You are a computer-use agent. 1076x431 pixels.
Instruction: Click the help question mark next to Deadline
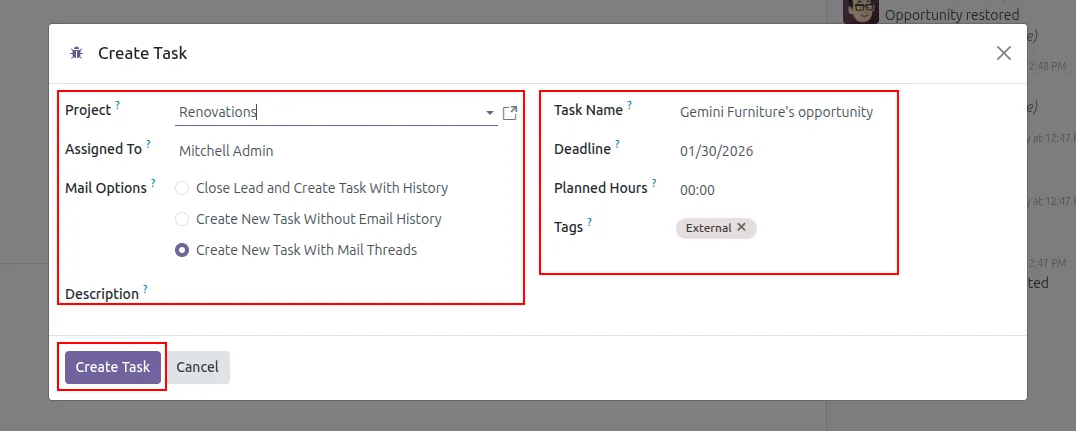(x=617, y=144)
